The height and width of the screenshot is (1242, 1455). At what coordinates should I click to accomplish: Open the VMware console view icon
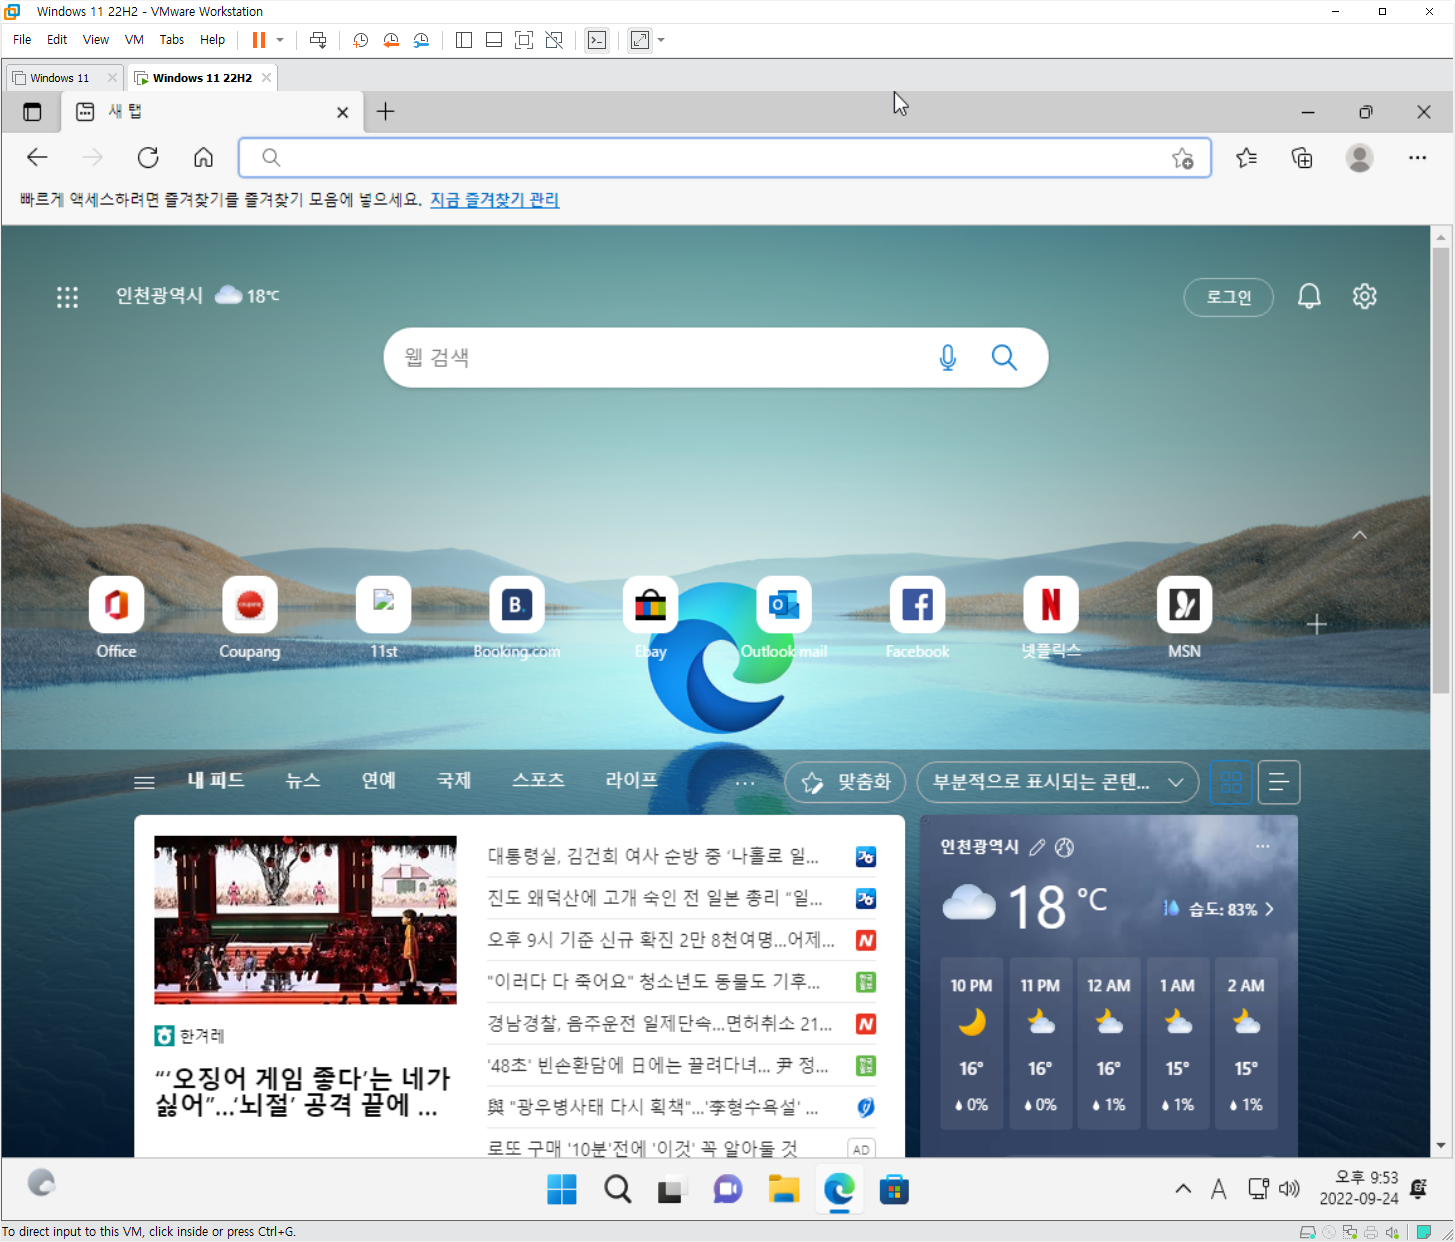click(597, 40)
